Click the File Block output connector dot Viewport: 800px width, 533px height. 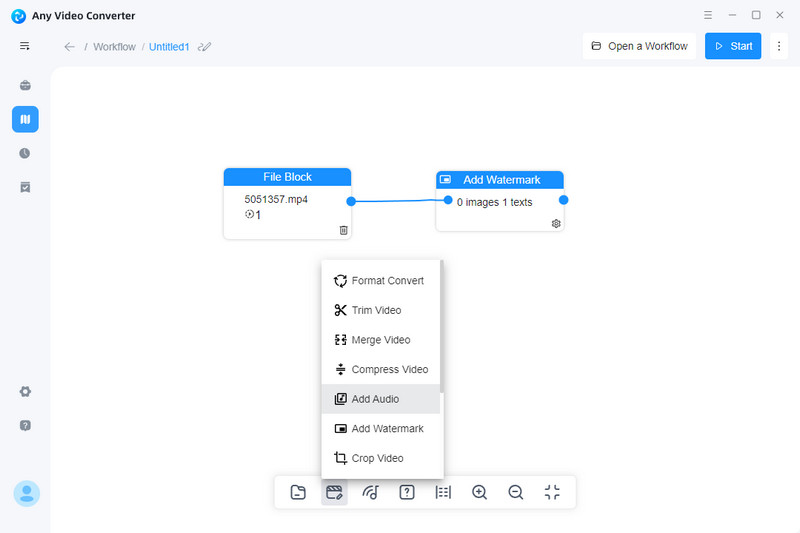[351, 201]
